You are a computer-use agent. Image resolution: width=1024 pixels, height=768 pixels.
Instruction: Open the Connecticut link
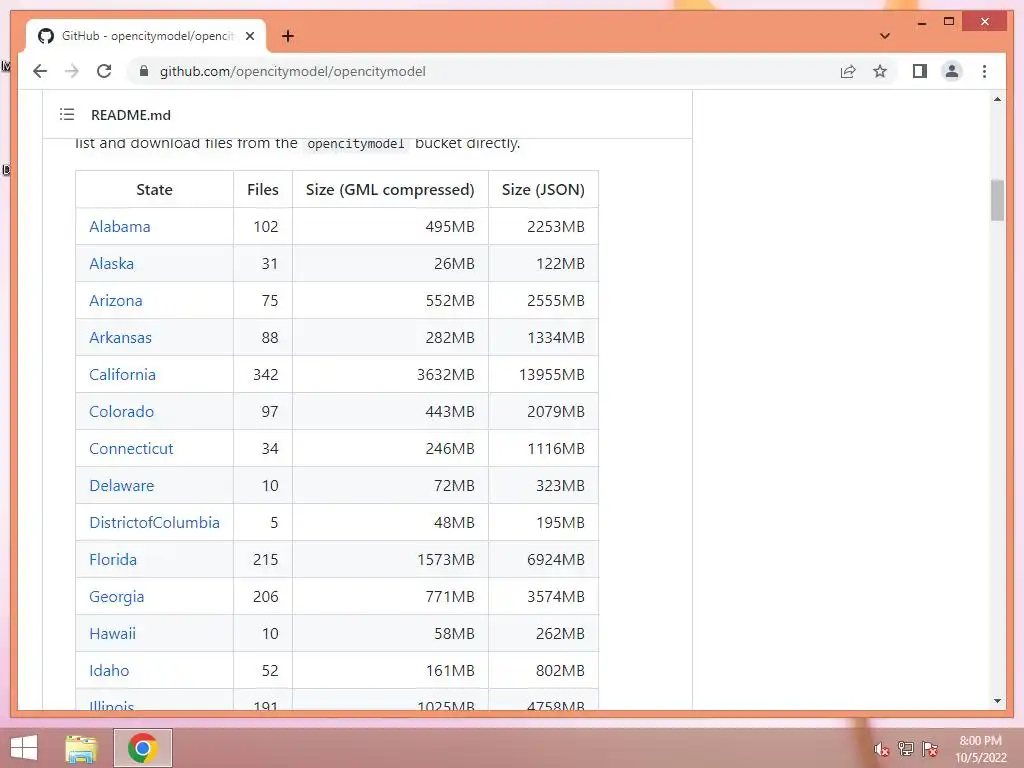[131, 449]
